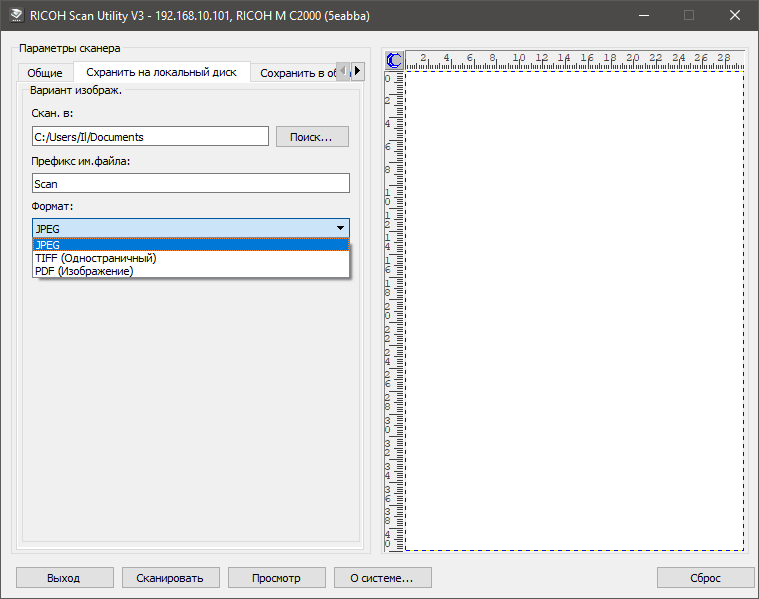
Task: Start scanning with Сканировать button
Action: click(170, 578)
